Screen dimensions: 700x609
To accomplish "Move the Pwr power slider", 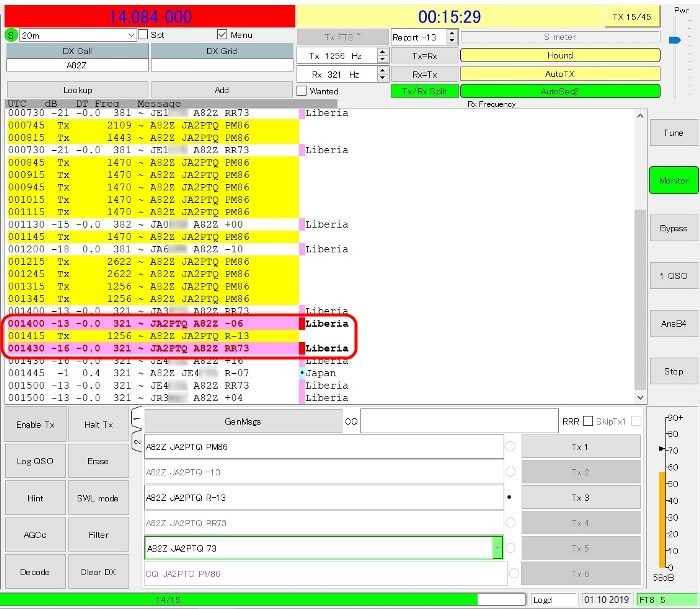I will pyautogui.click(x=675, y=40).
